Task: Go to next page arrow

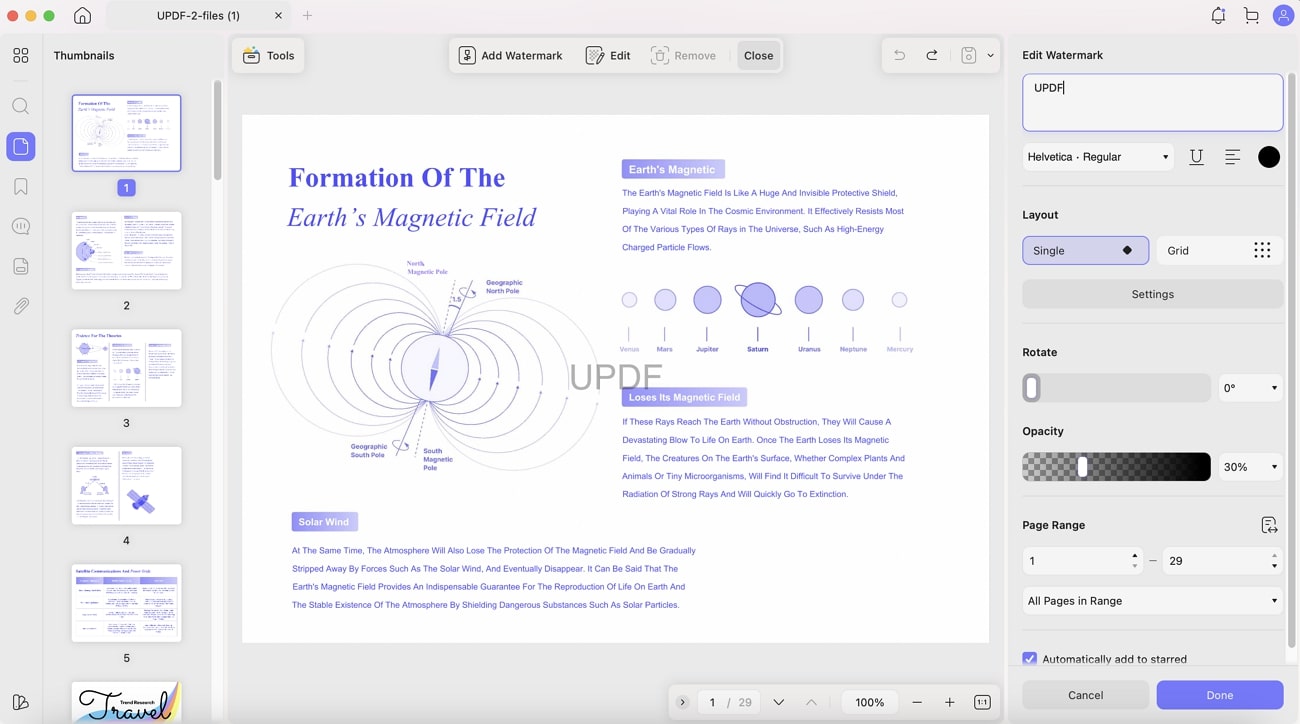Action: click(x=778, y=702)
